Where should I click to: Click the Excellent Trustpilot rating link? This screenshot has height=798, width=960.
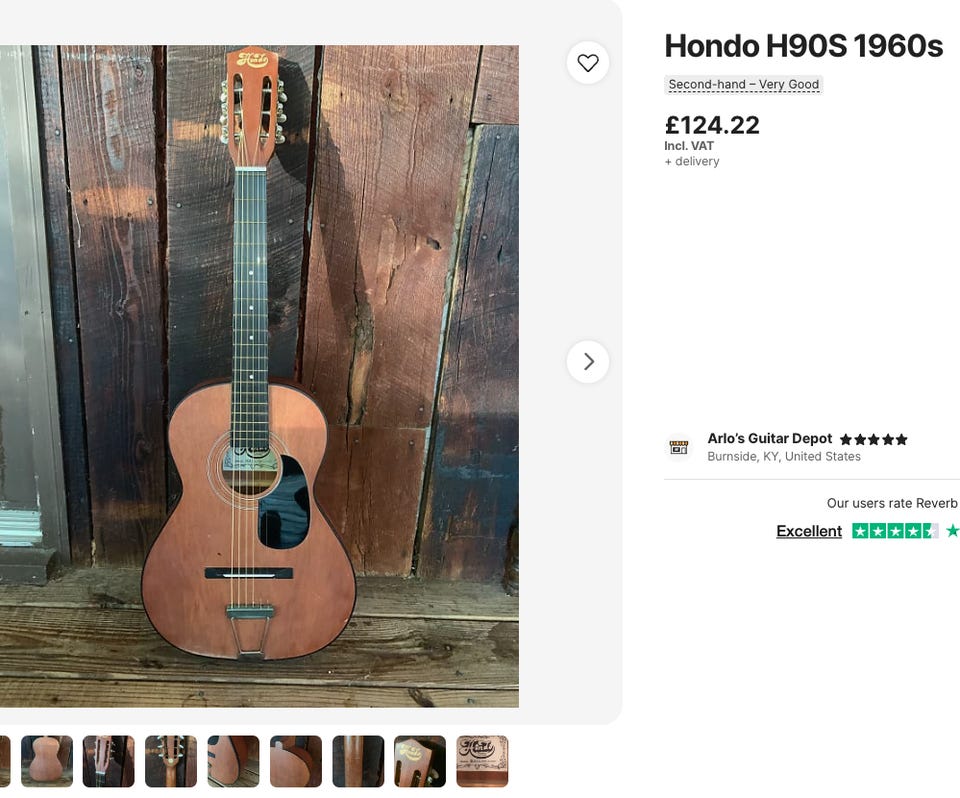coord(808,531)
